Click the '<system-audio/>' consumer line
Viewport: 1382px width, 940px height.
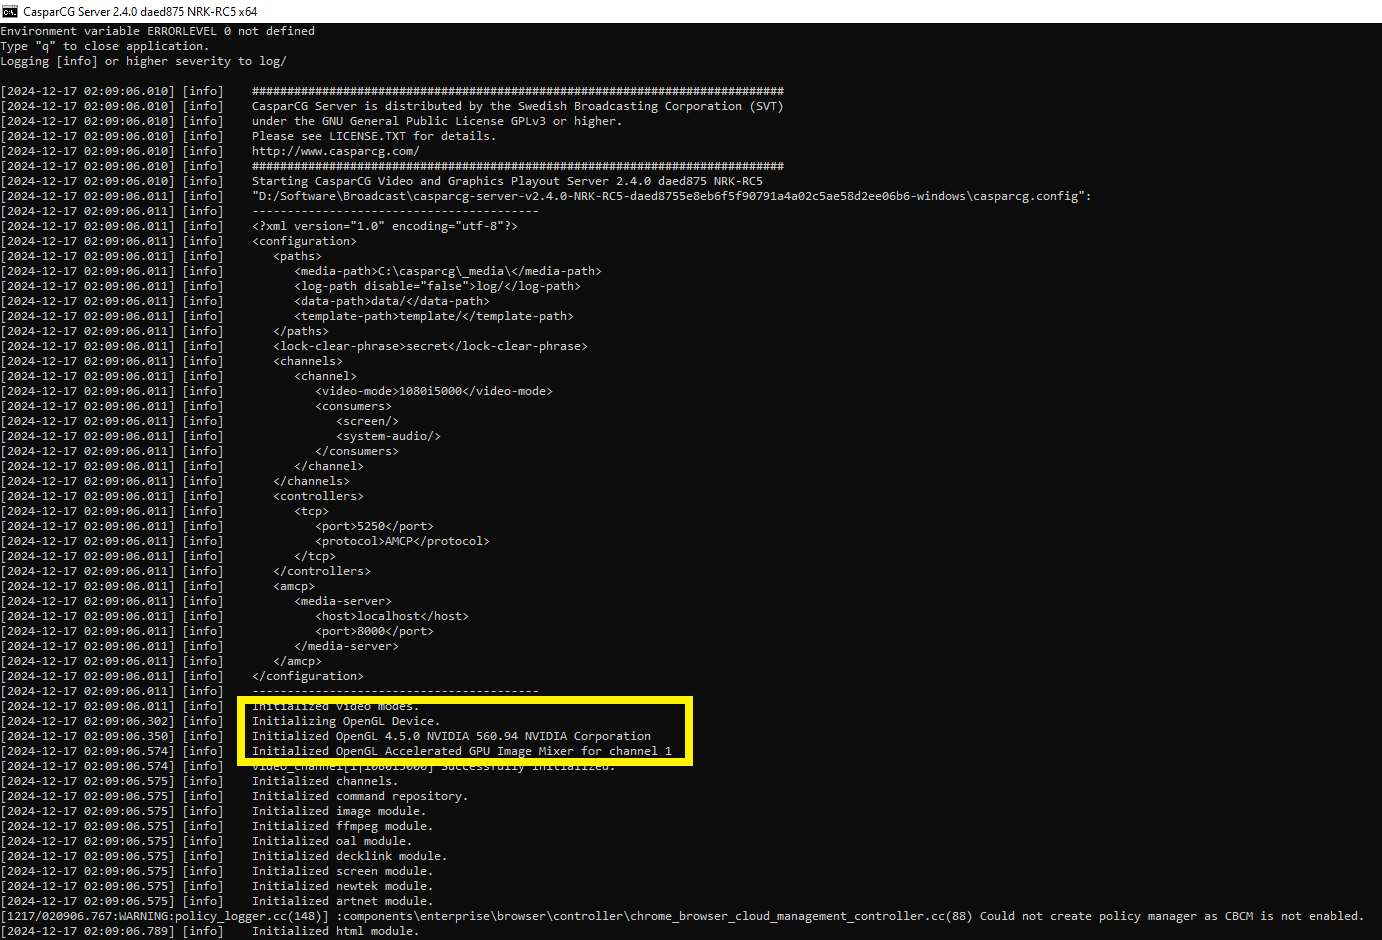coord(388,436)
